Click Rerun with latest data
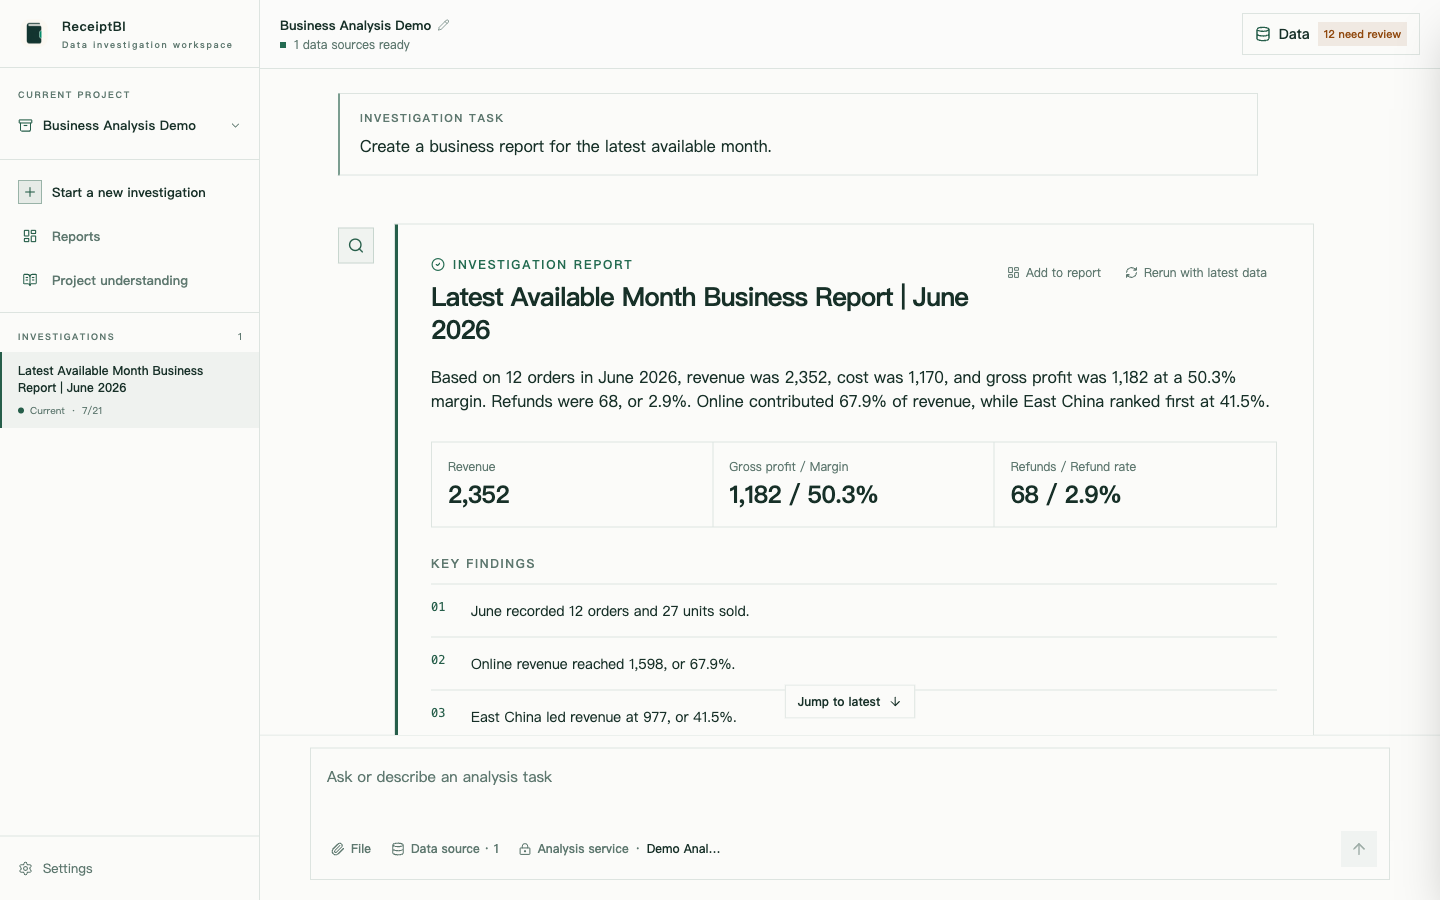 click(1196, 273)
